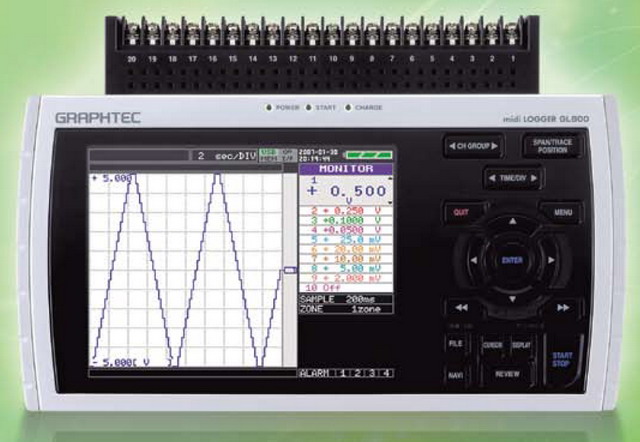Click the + 5.000 upper scale label
Screen dimensions: 640x442
click(x=111, y=178)
